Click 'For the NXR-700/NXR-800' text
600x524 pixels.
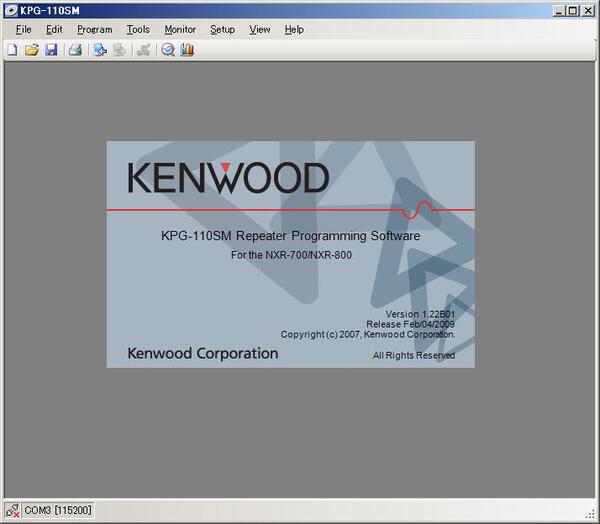291,255
